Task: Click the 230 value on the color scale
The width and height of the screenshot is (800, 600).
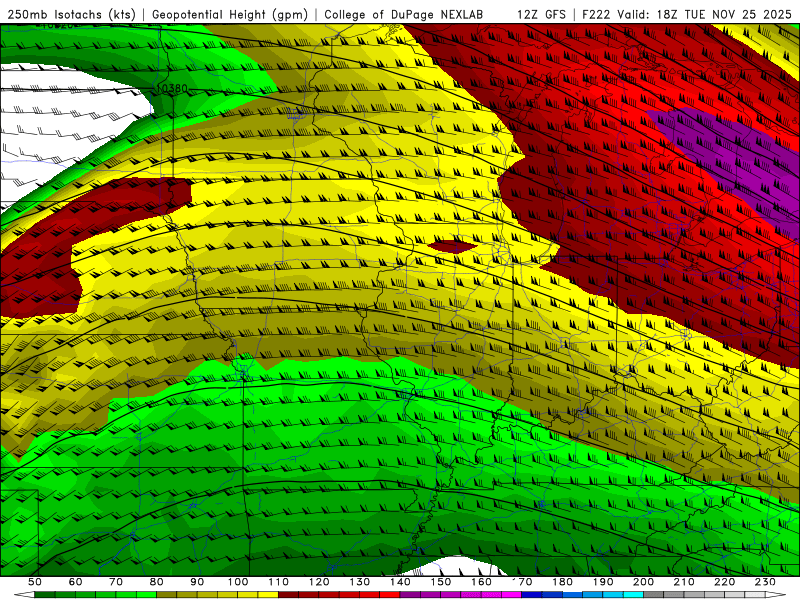Action: (x=765, y=582)
